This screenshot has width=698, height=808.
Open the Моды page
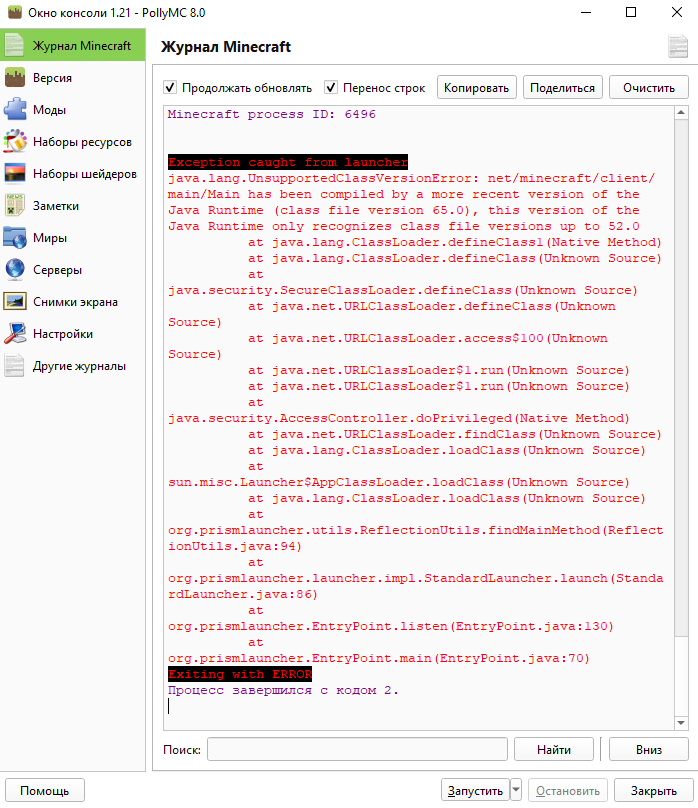pos(73,110)
